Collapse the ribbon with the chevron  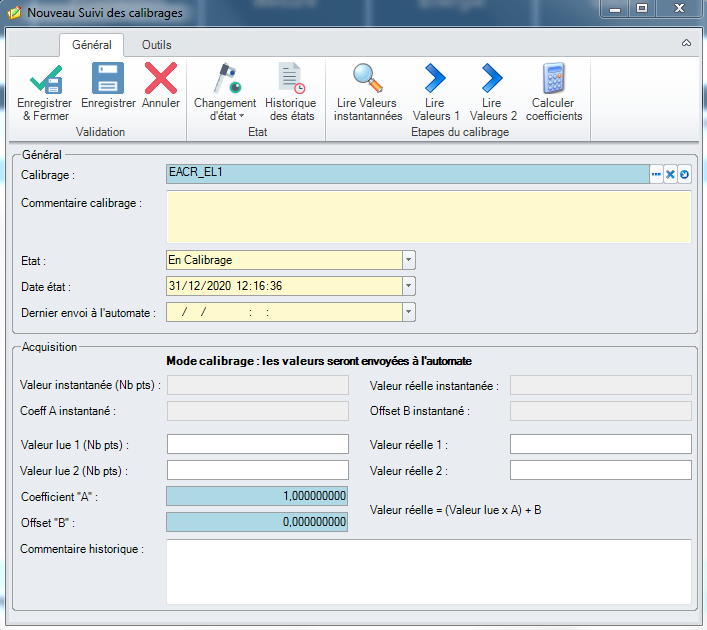[x=686, y=44]
